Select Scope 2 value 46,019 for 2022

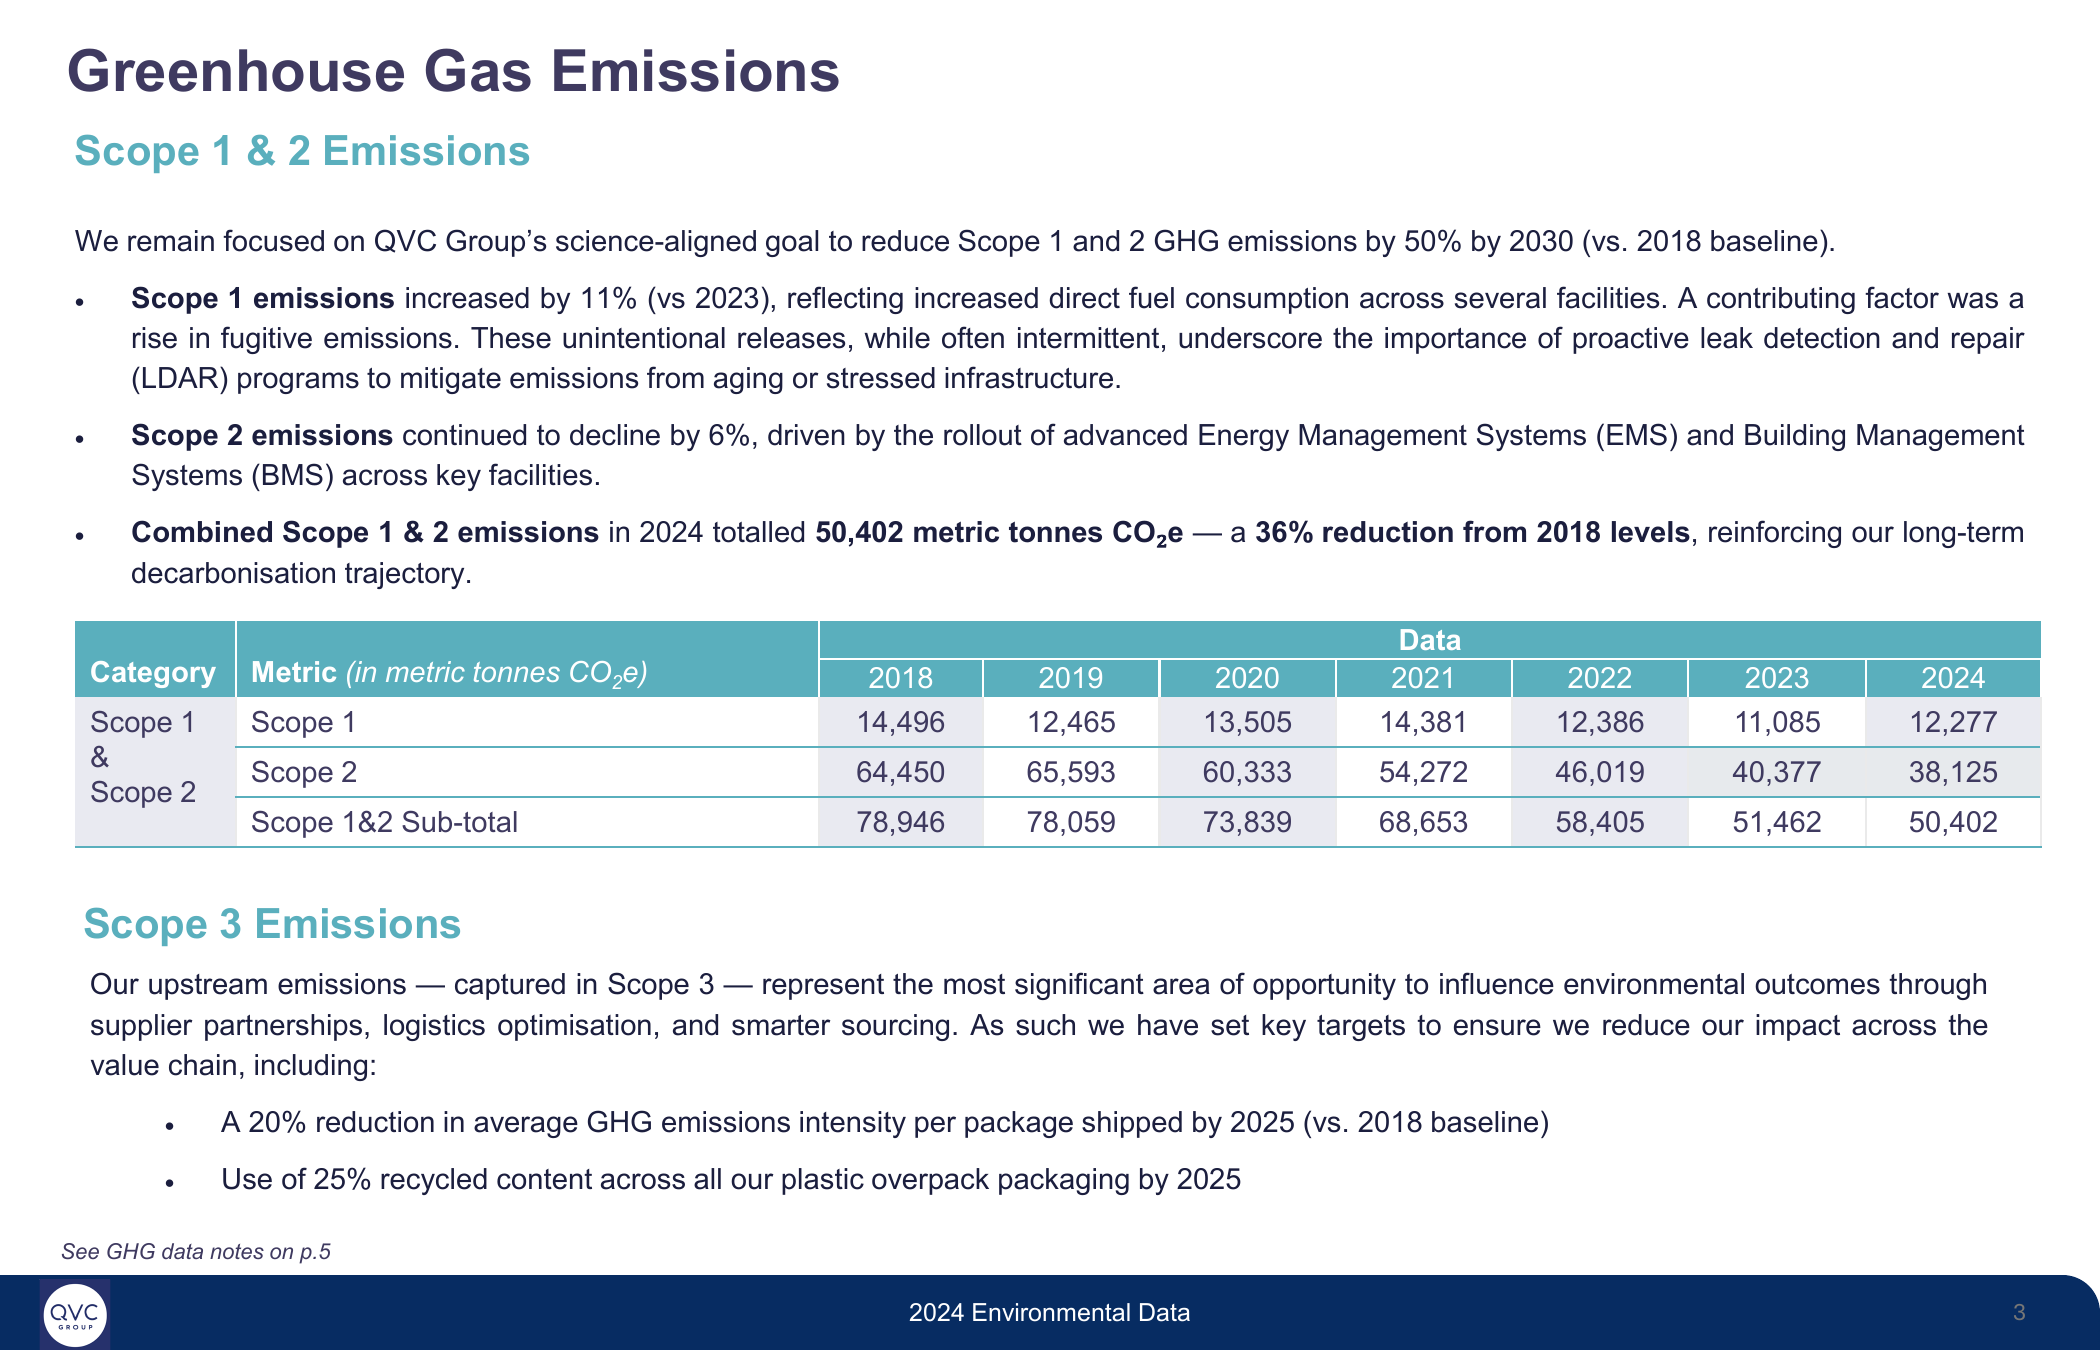(1600, 772)
